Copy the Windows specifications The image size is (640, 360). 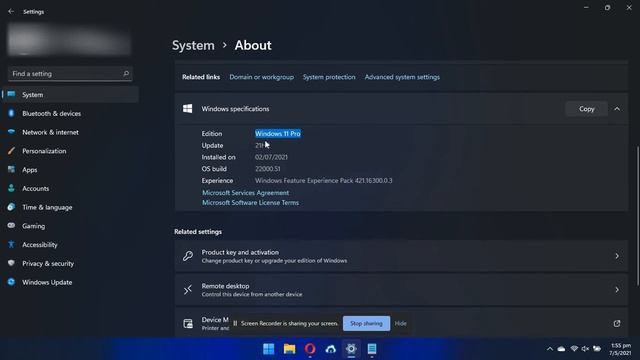[587, 109]
